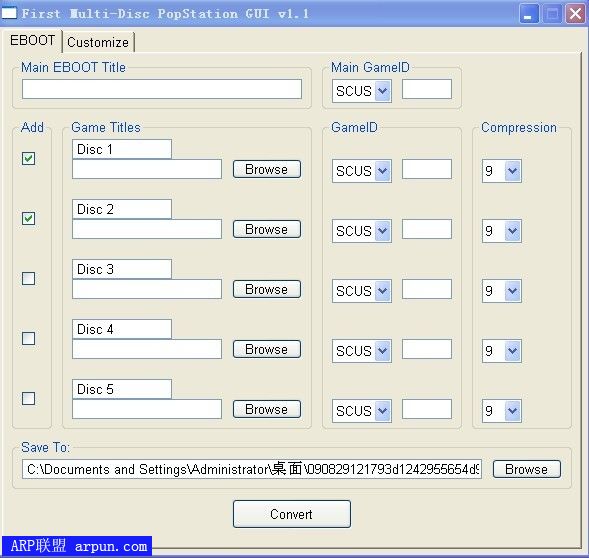Open the Disc 3 compression level dropdown
The image size is (589, 558).
(x=501, y=291)
